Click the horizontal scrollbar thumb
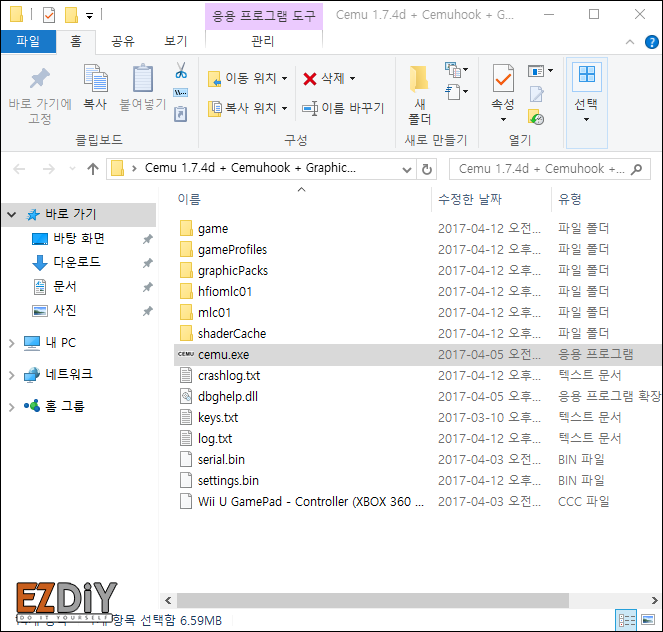Viewport: 663px width, 632px height. coord(373,600)
